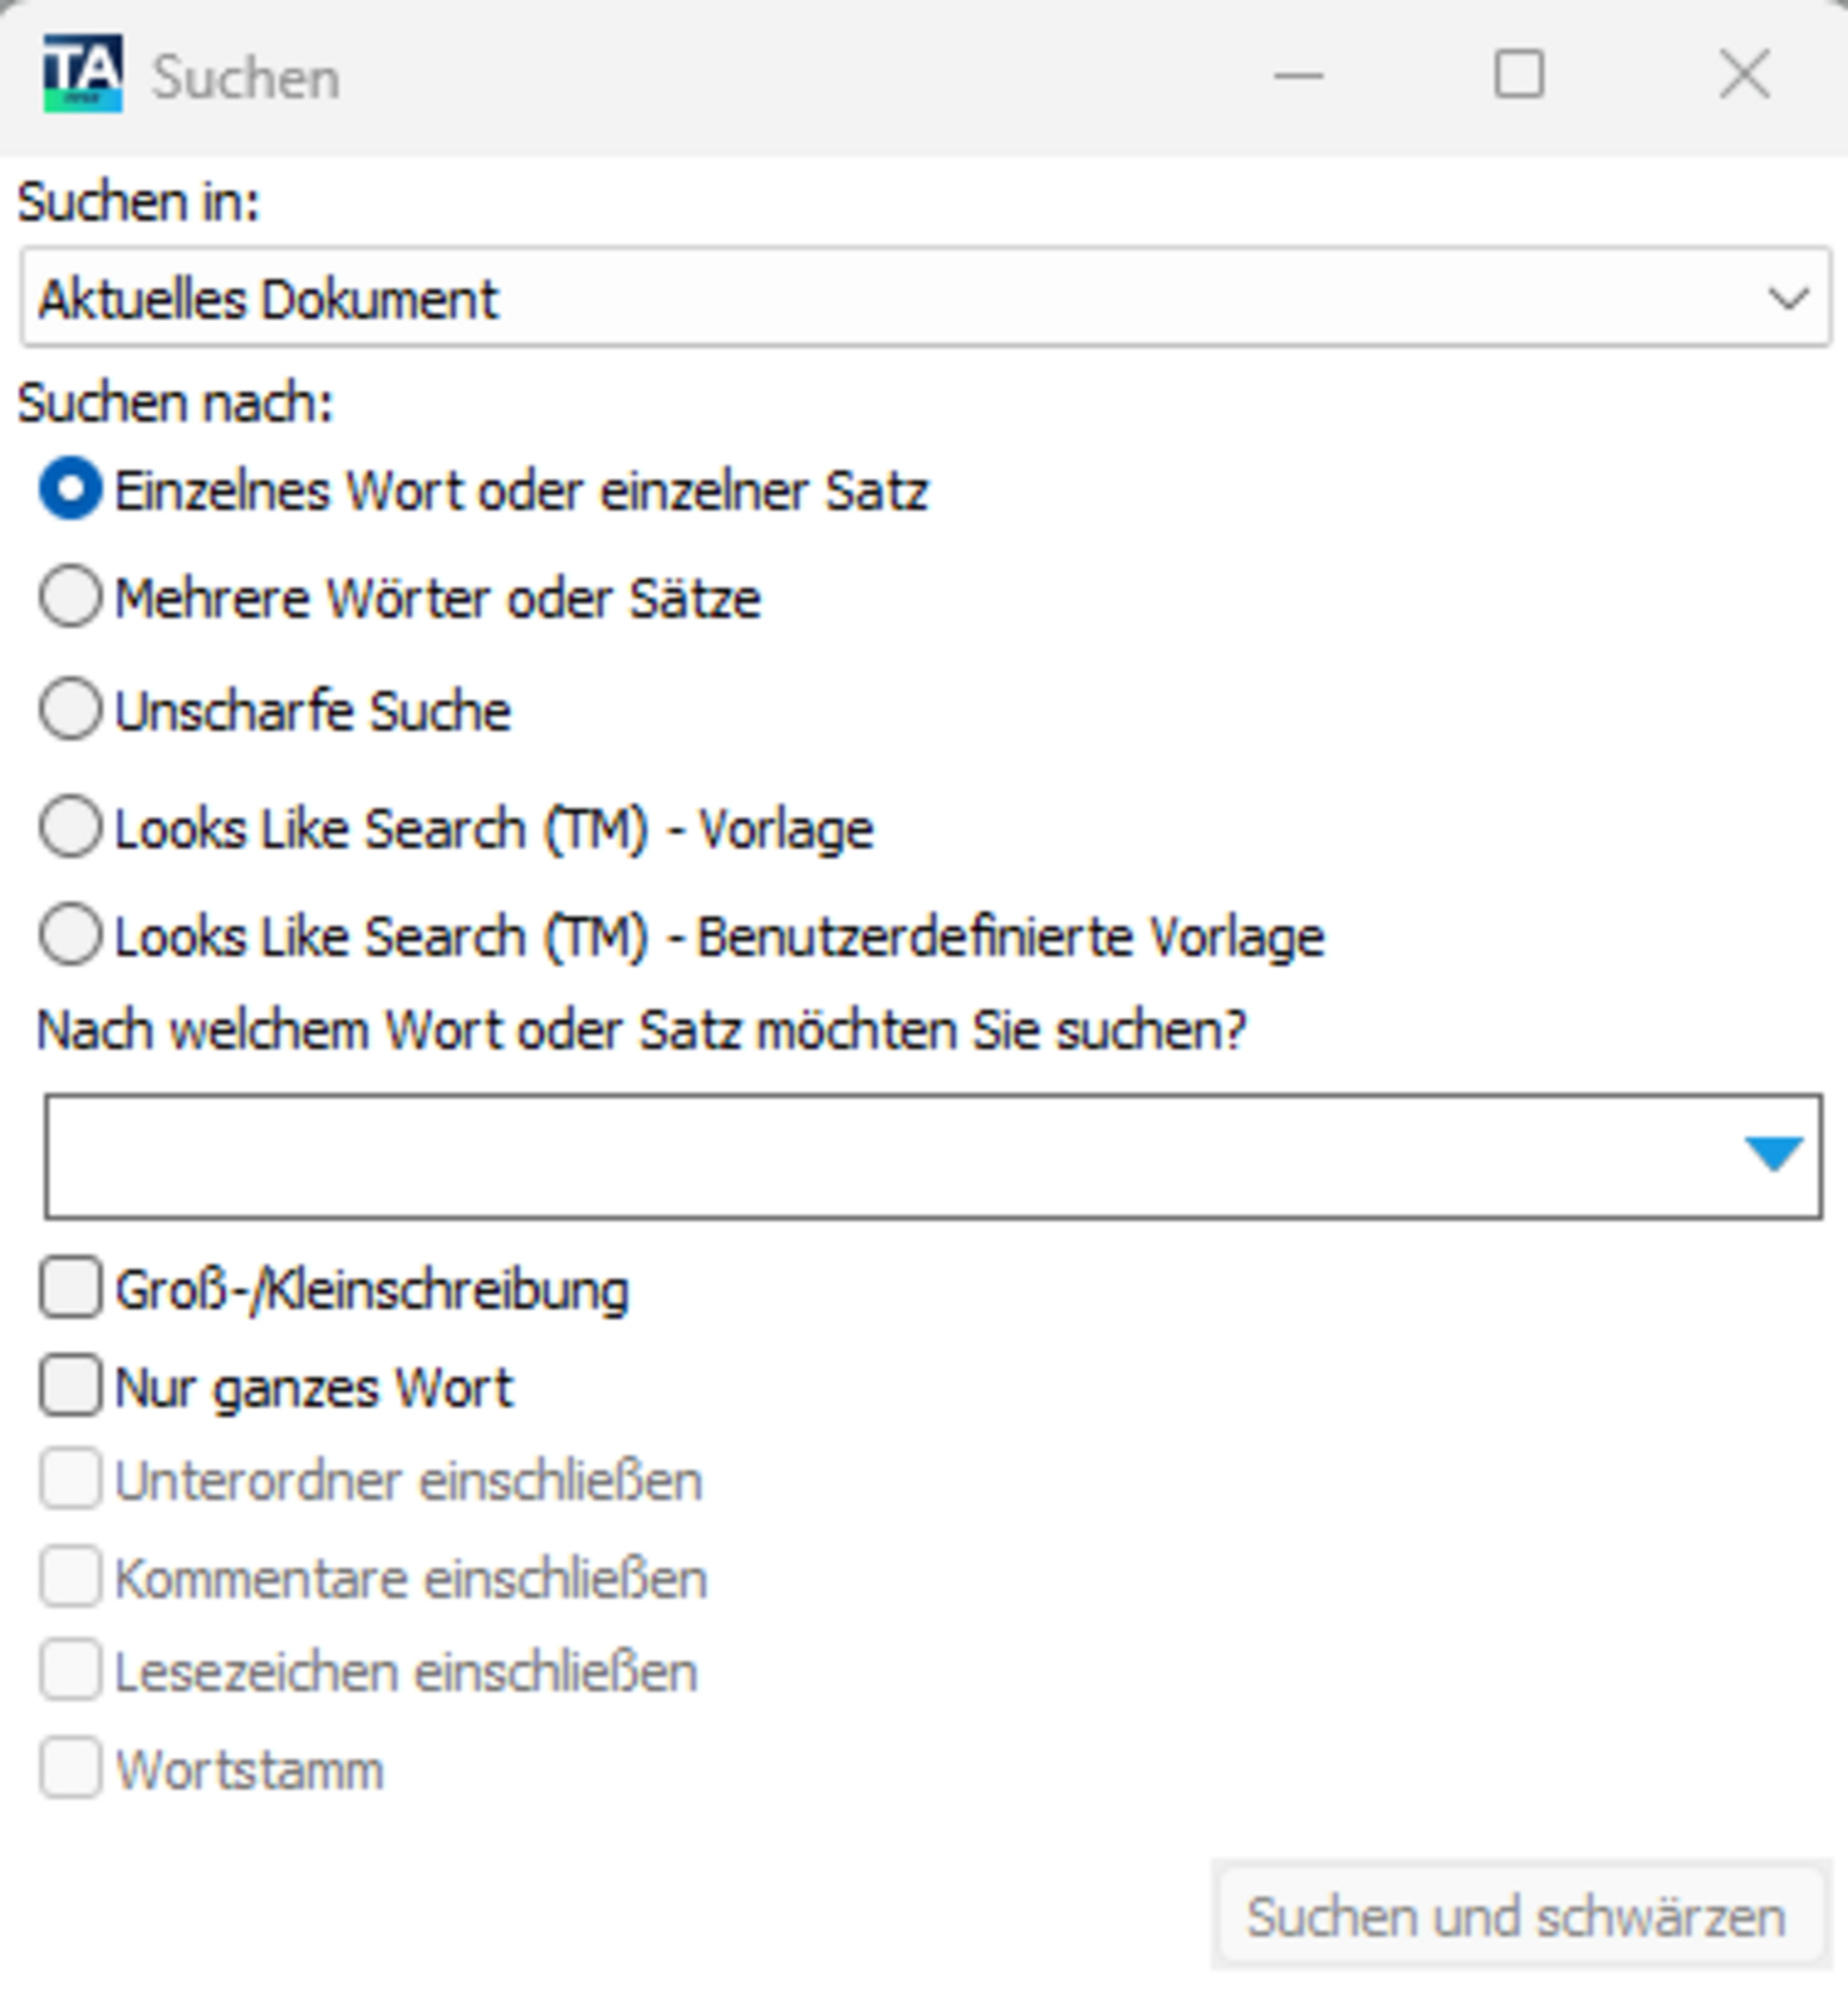Select Looks Like Search 'Benutzerdefinierte Vorlage' option

coord(70,935)
